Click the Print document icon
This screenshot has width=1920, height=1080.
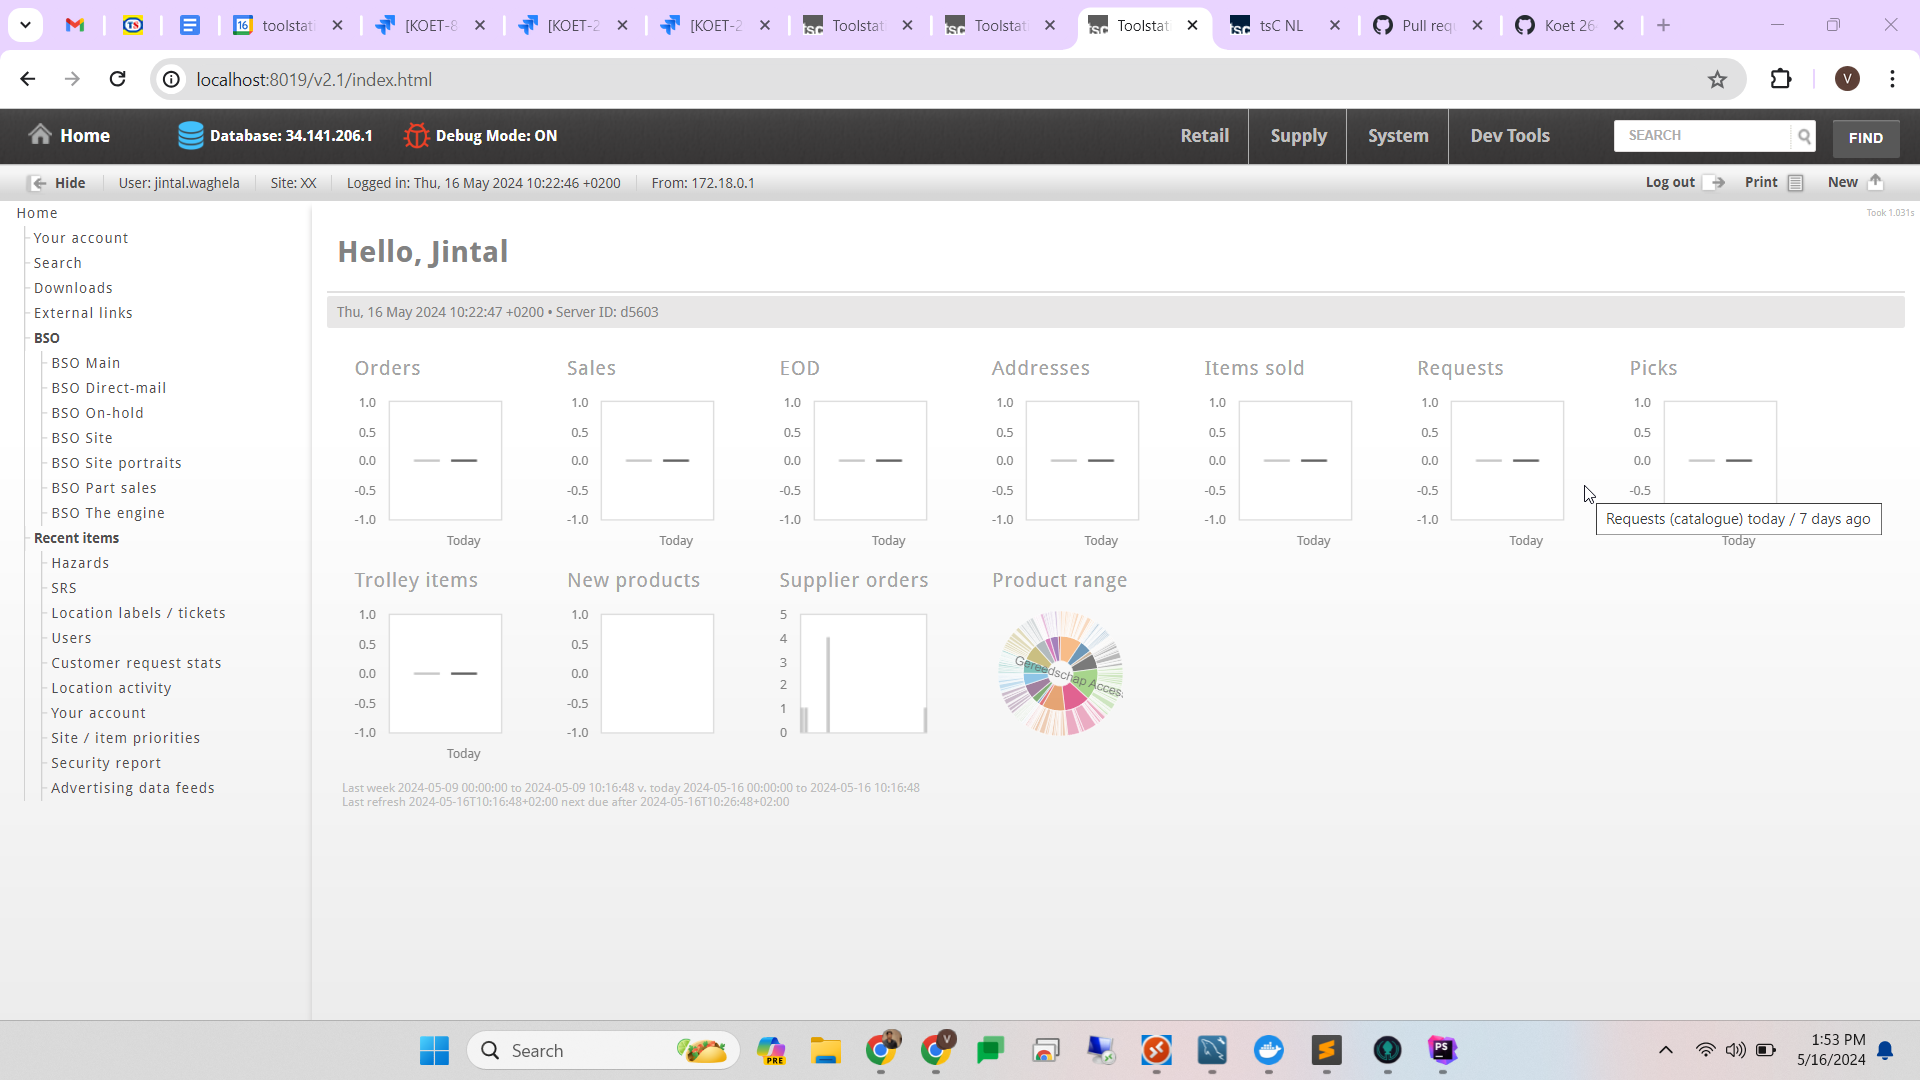pos(1795,182)
